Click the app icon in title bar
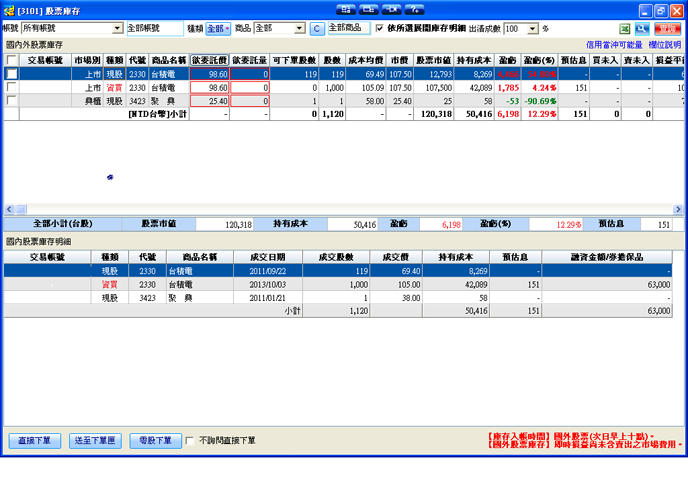This screenshot has height=487, width=688. [x=9, y=10]
